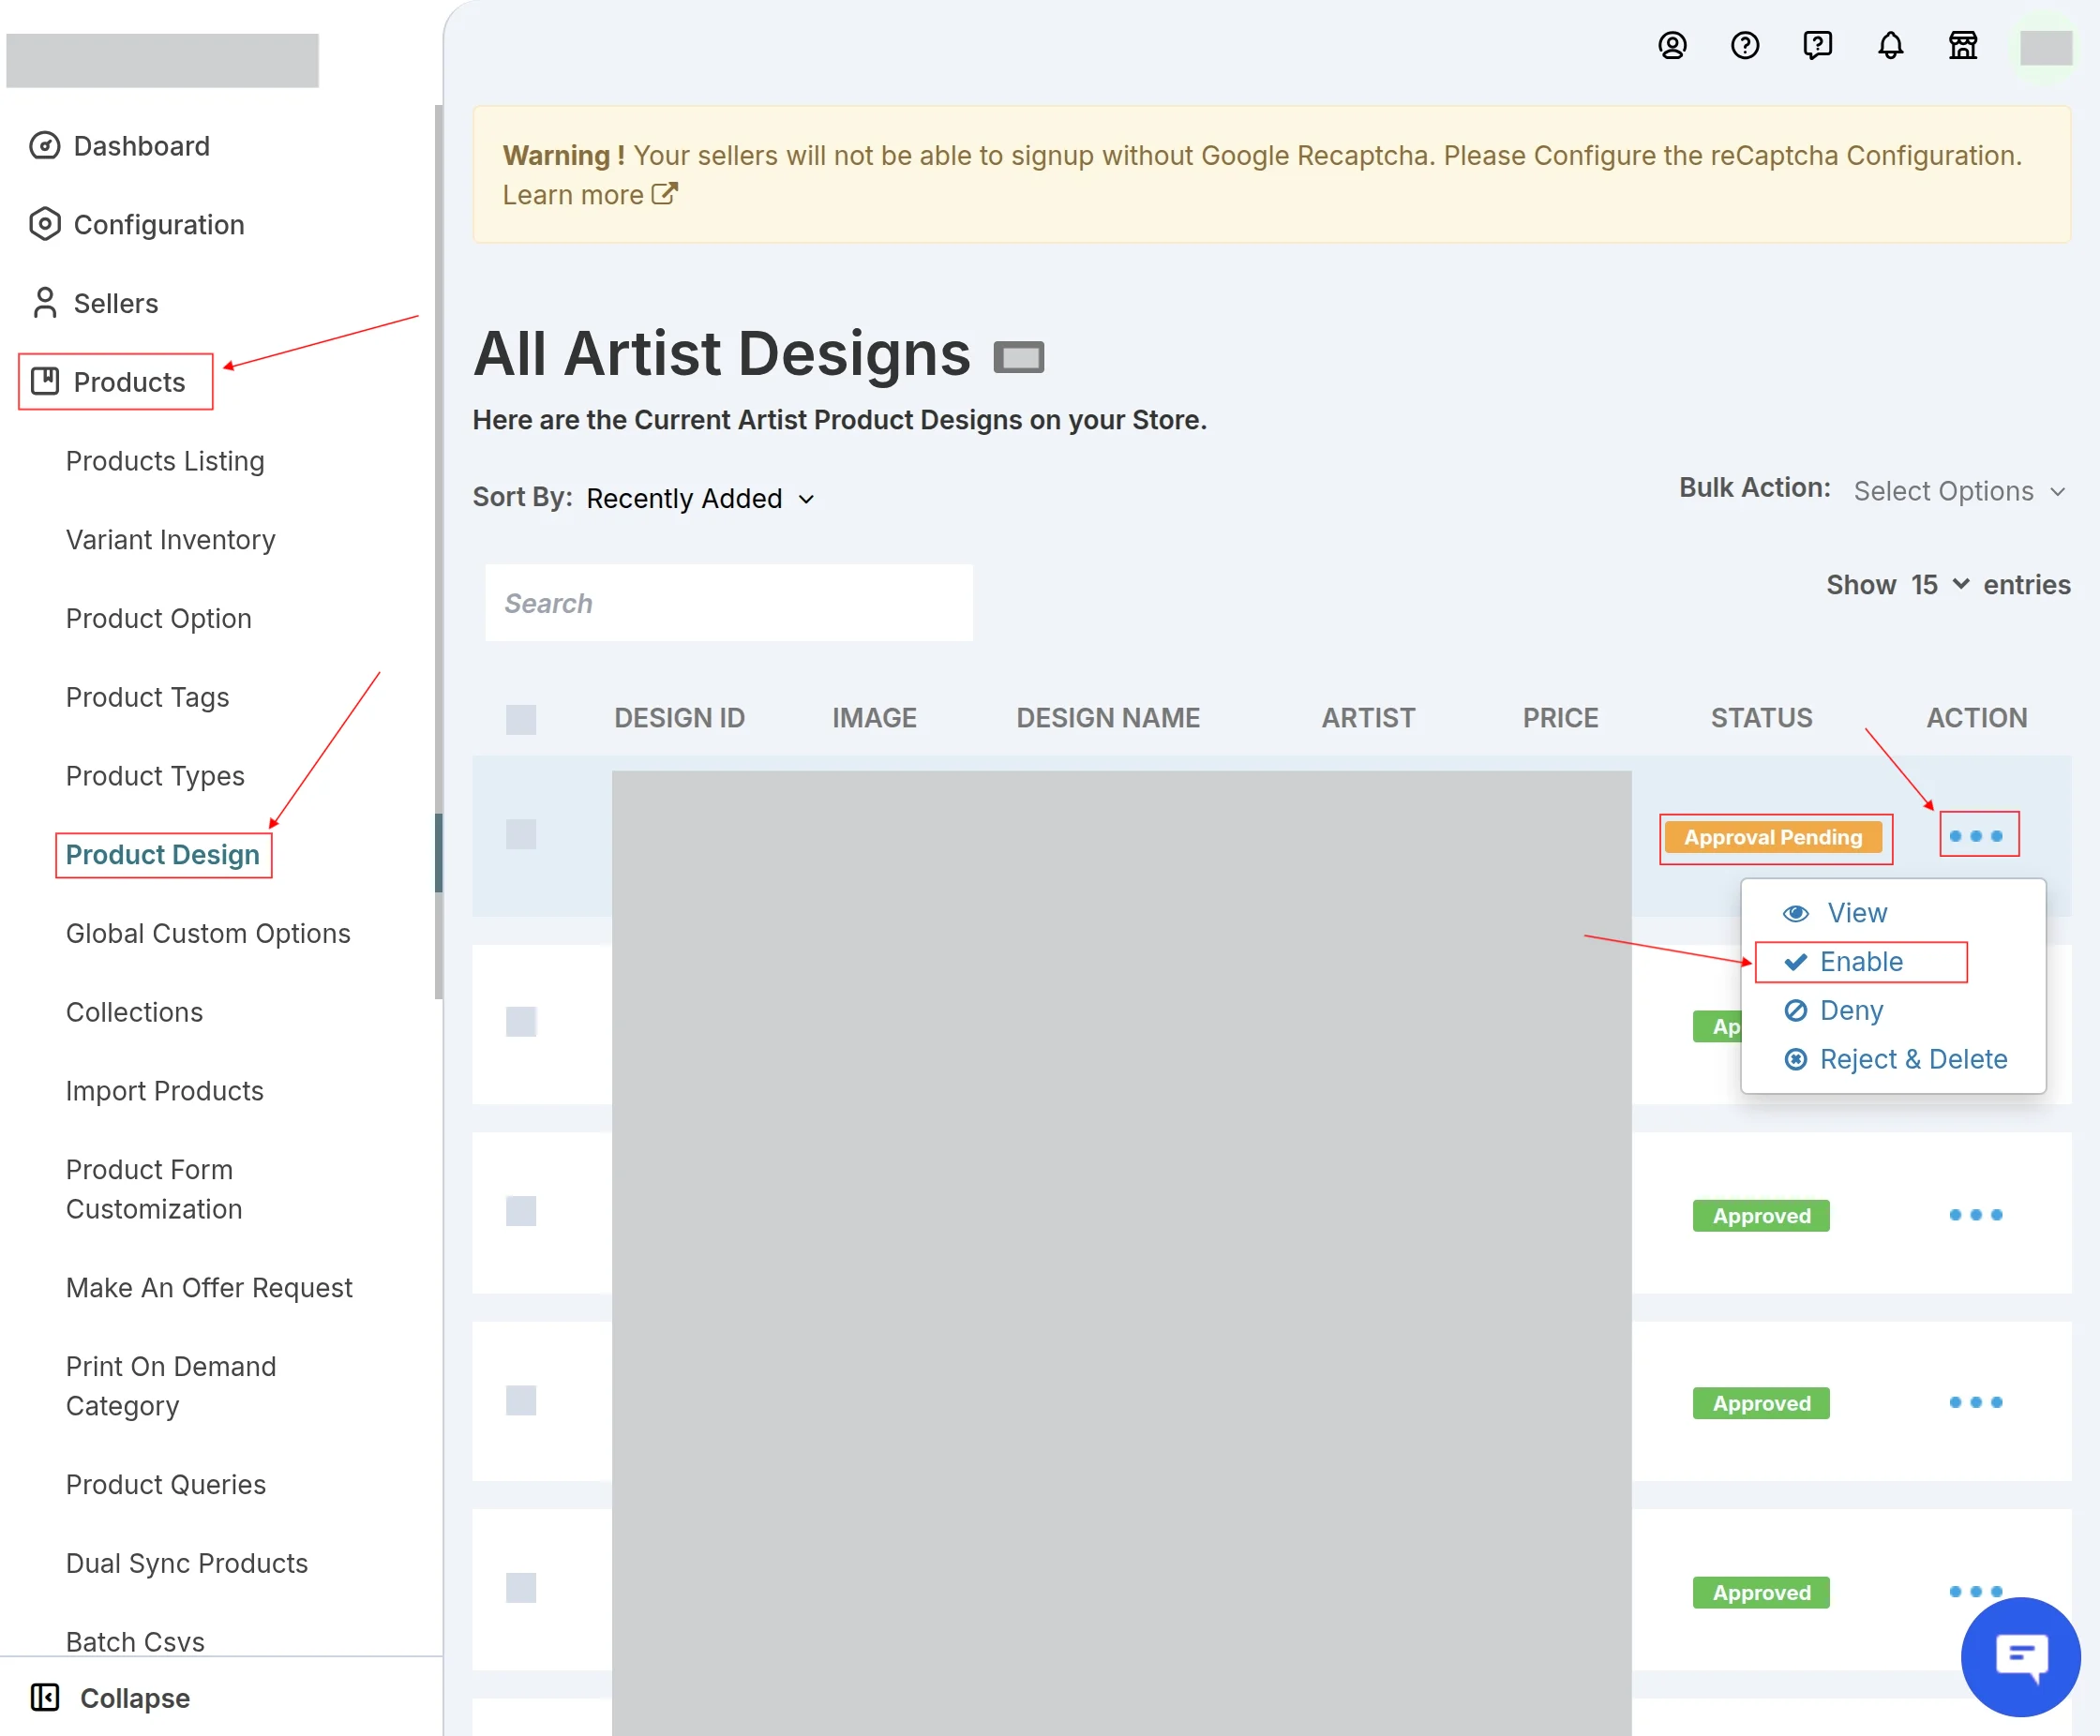Change the Show 15 entries dropdown

1940,585
